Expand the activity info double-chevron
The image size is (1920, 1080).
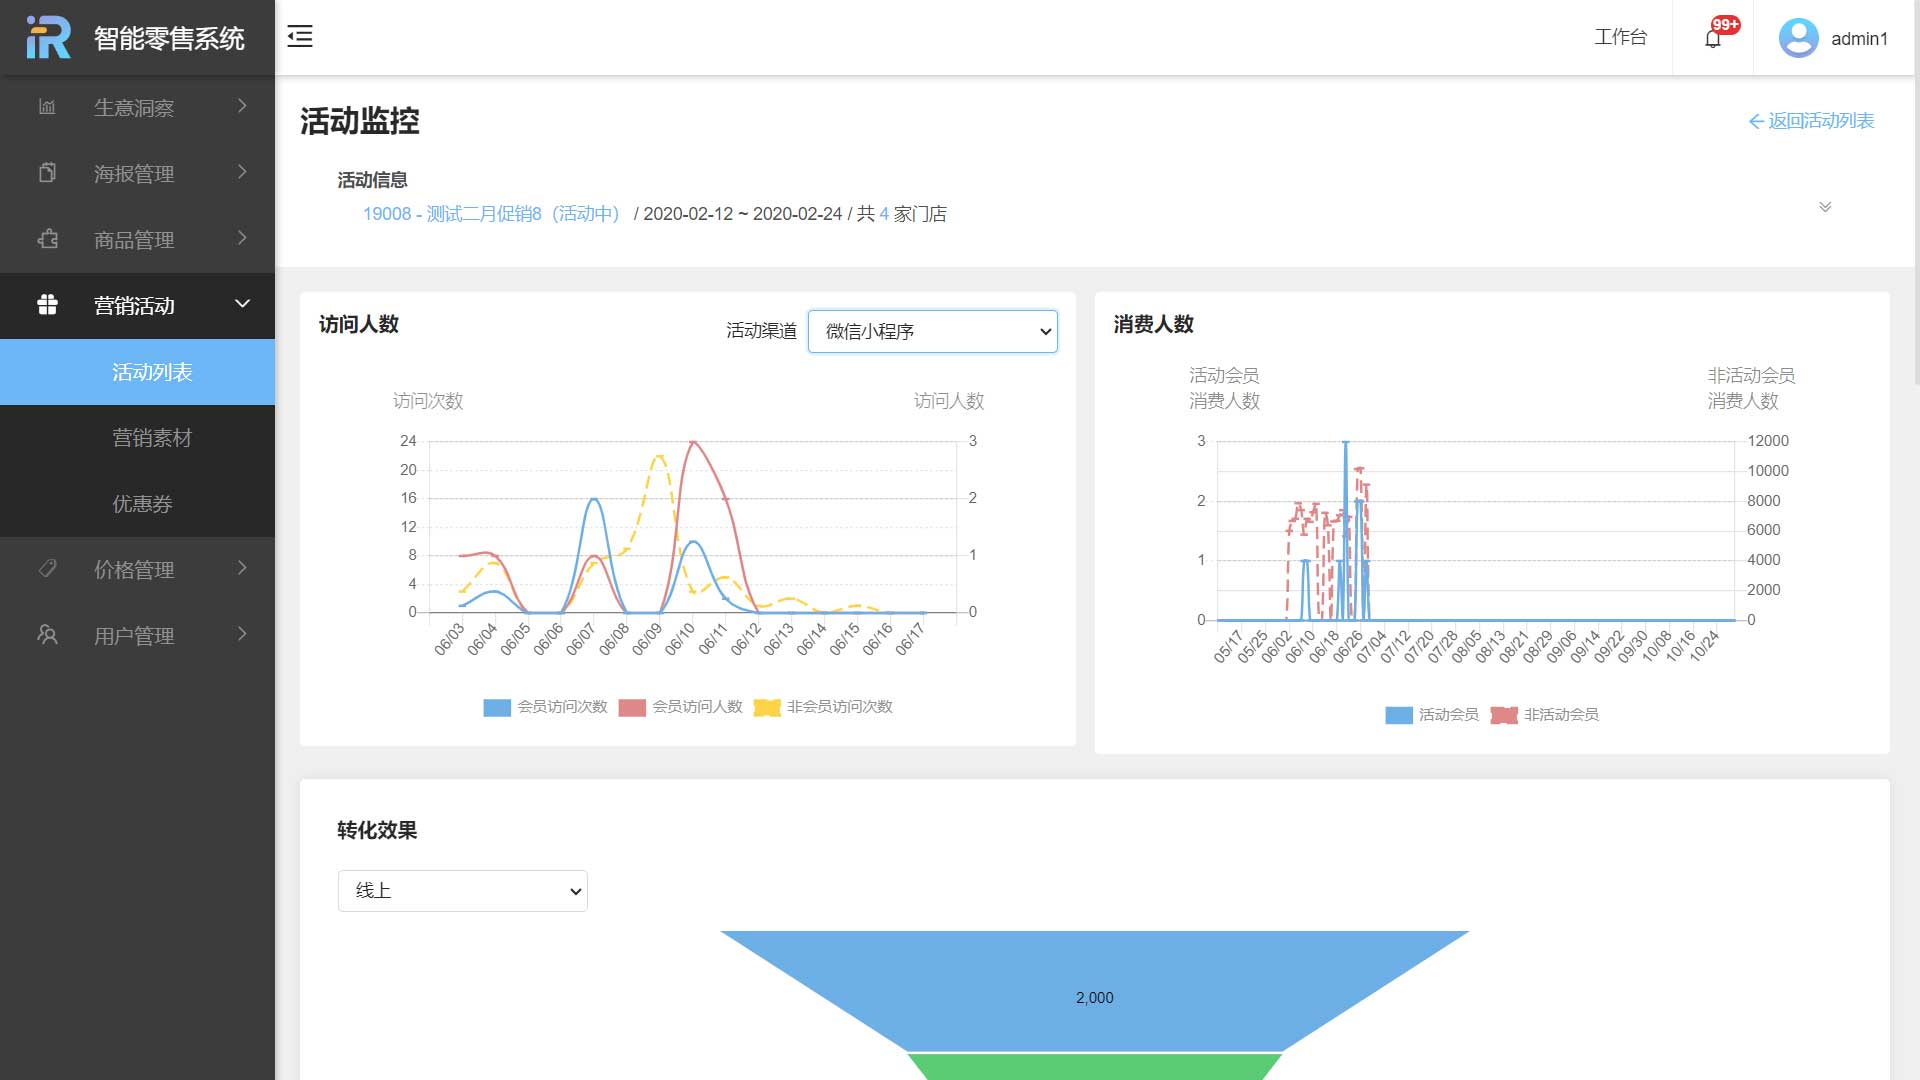pyautogui.click(x=1825, y=207)
